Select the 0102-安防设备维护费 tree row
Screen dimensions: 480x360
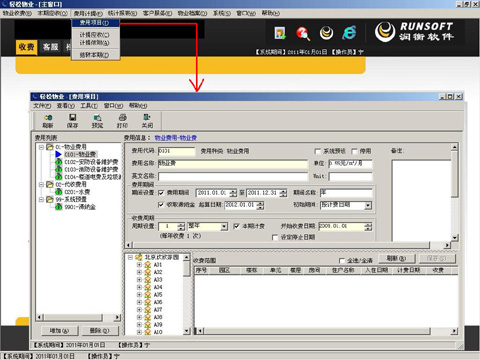(91, 162)
